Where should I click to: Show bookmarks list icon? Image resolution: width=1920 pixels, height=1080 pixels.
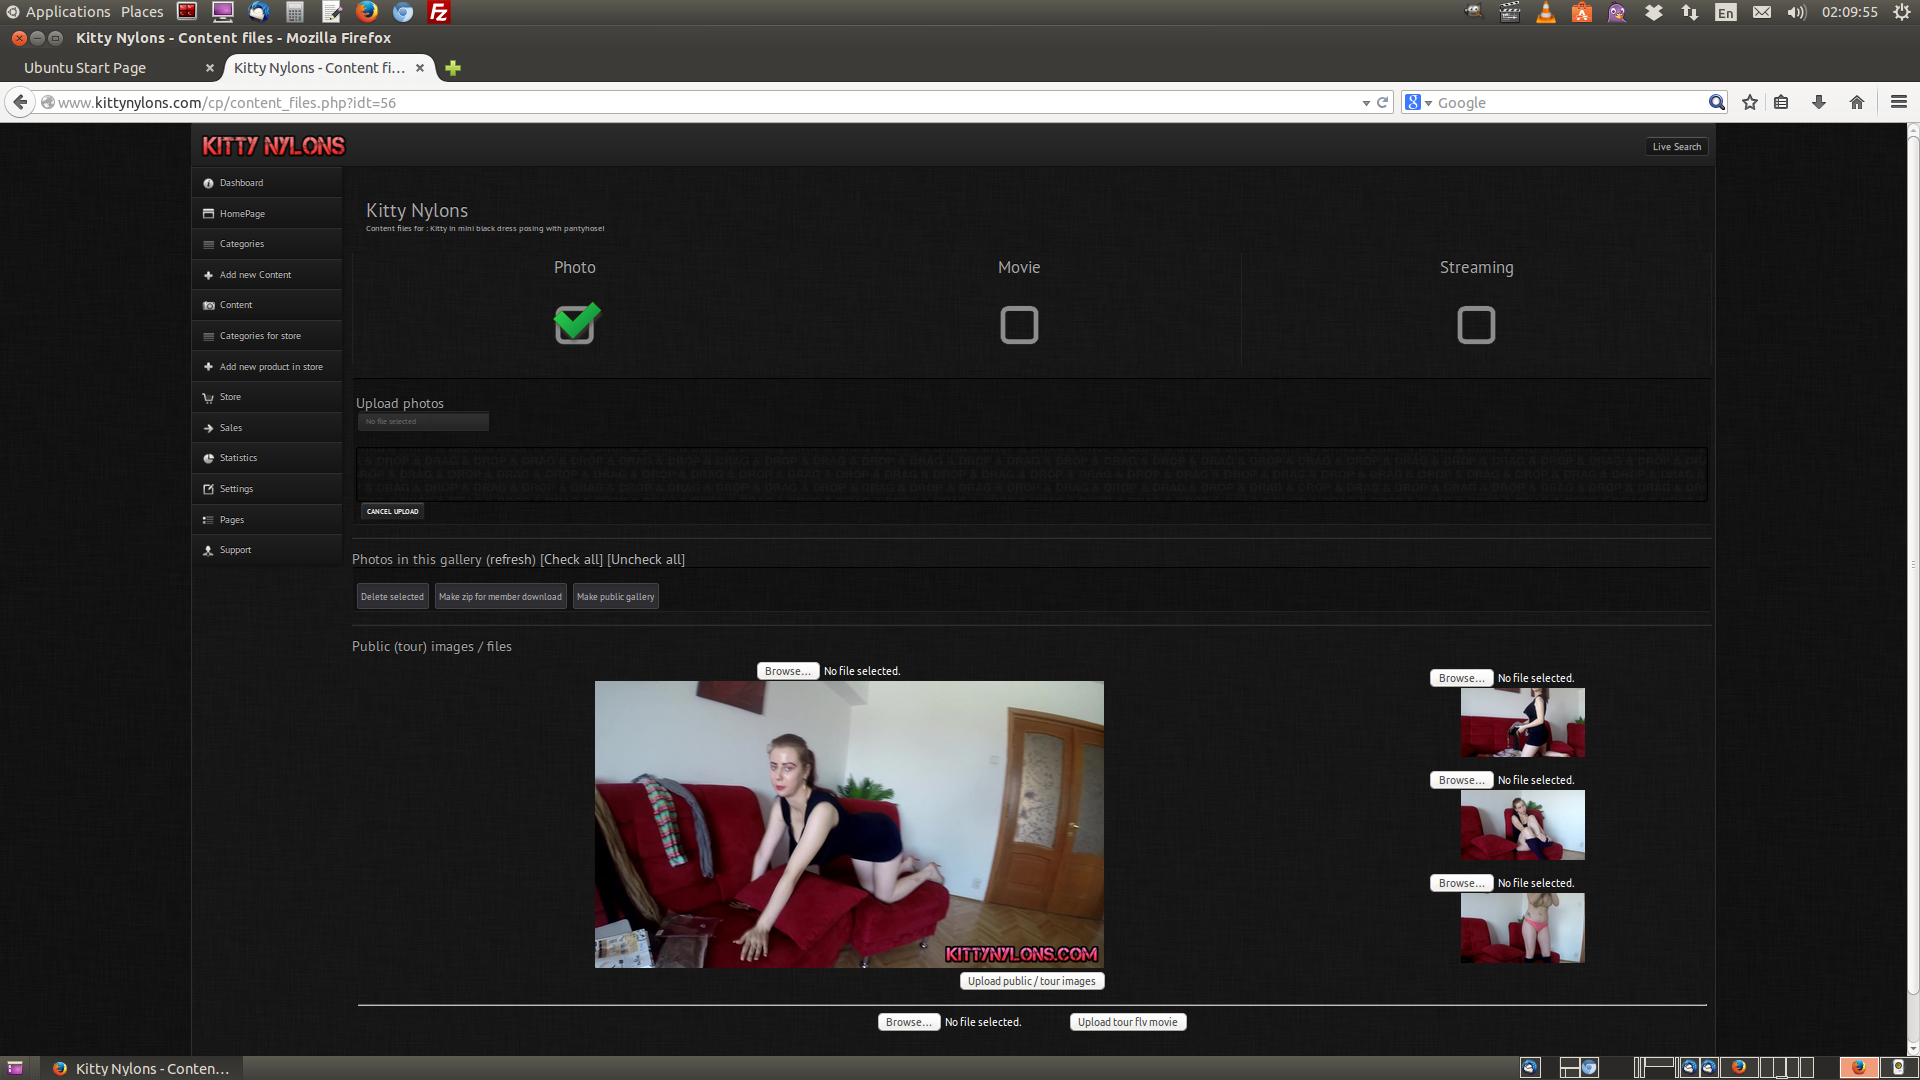1781,103
